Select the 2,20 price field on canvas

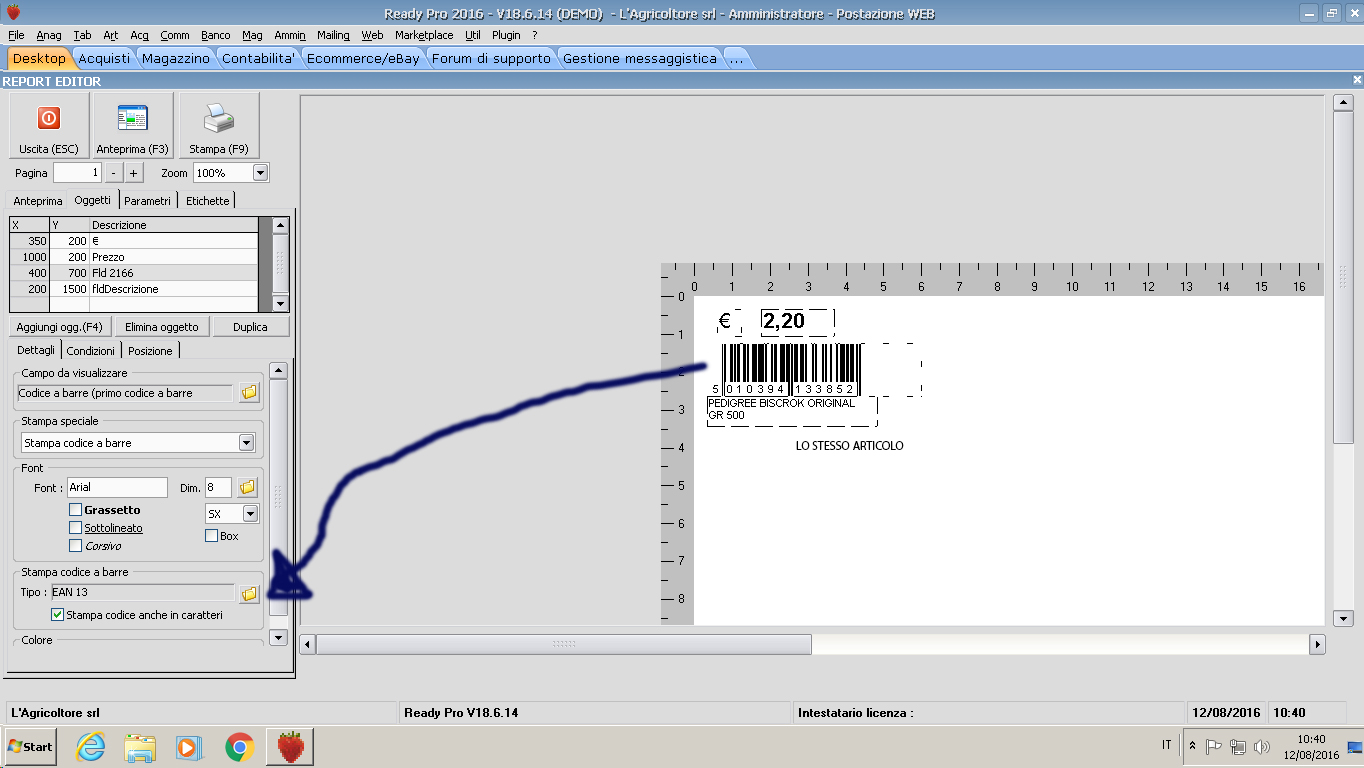click(797, 321)
